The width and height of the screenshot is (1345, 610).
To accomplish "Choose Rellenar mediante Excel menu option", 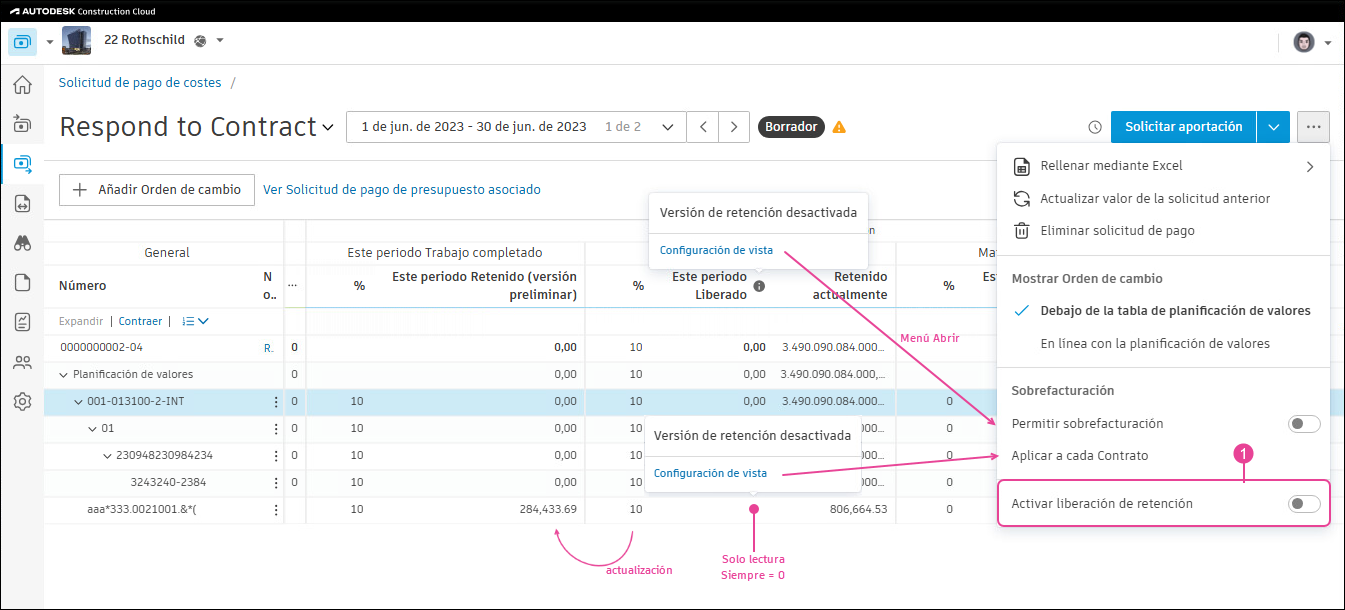I will coord(1108,165).
